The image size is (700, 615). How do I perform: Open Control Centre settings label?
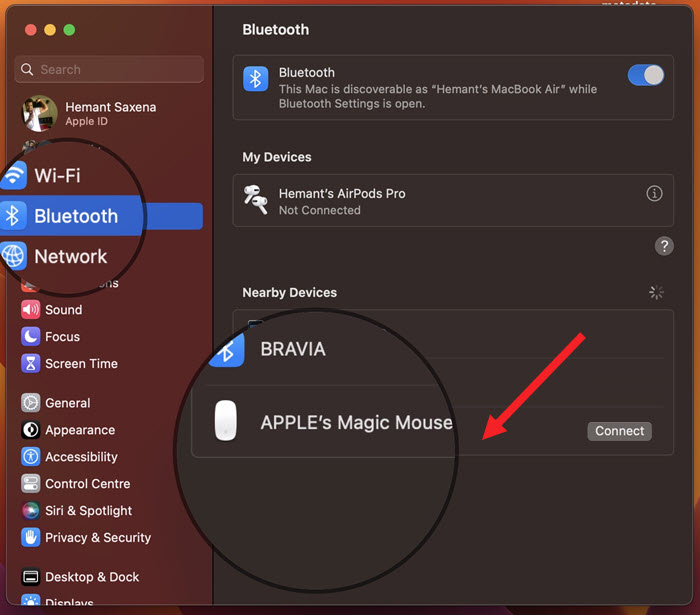88,484
